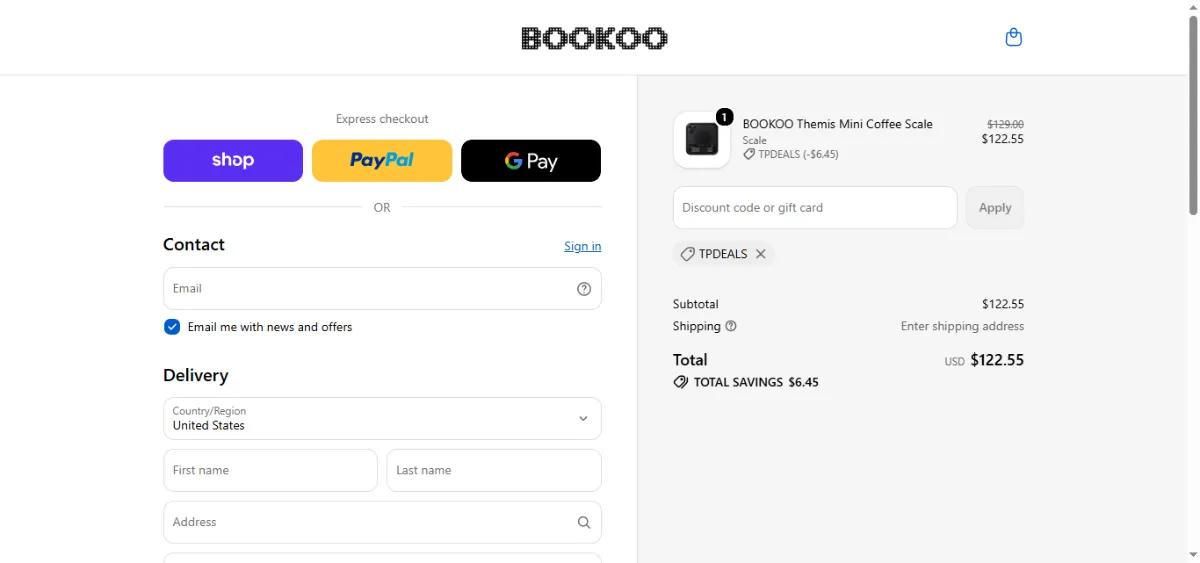
Task: Click the Discount code or gift card field
Action: [x=815, y=208]
